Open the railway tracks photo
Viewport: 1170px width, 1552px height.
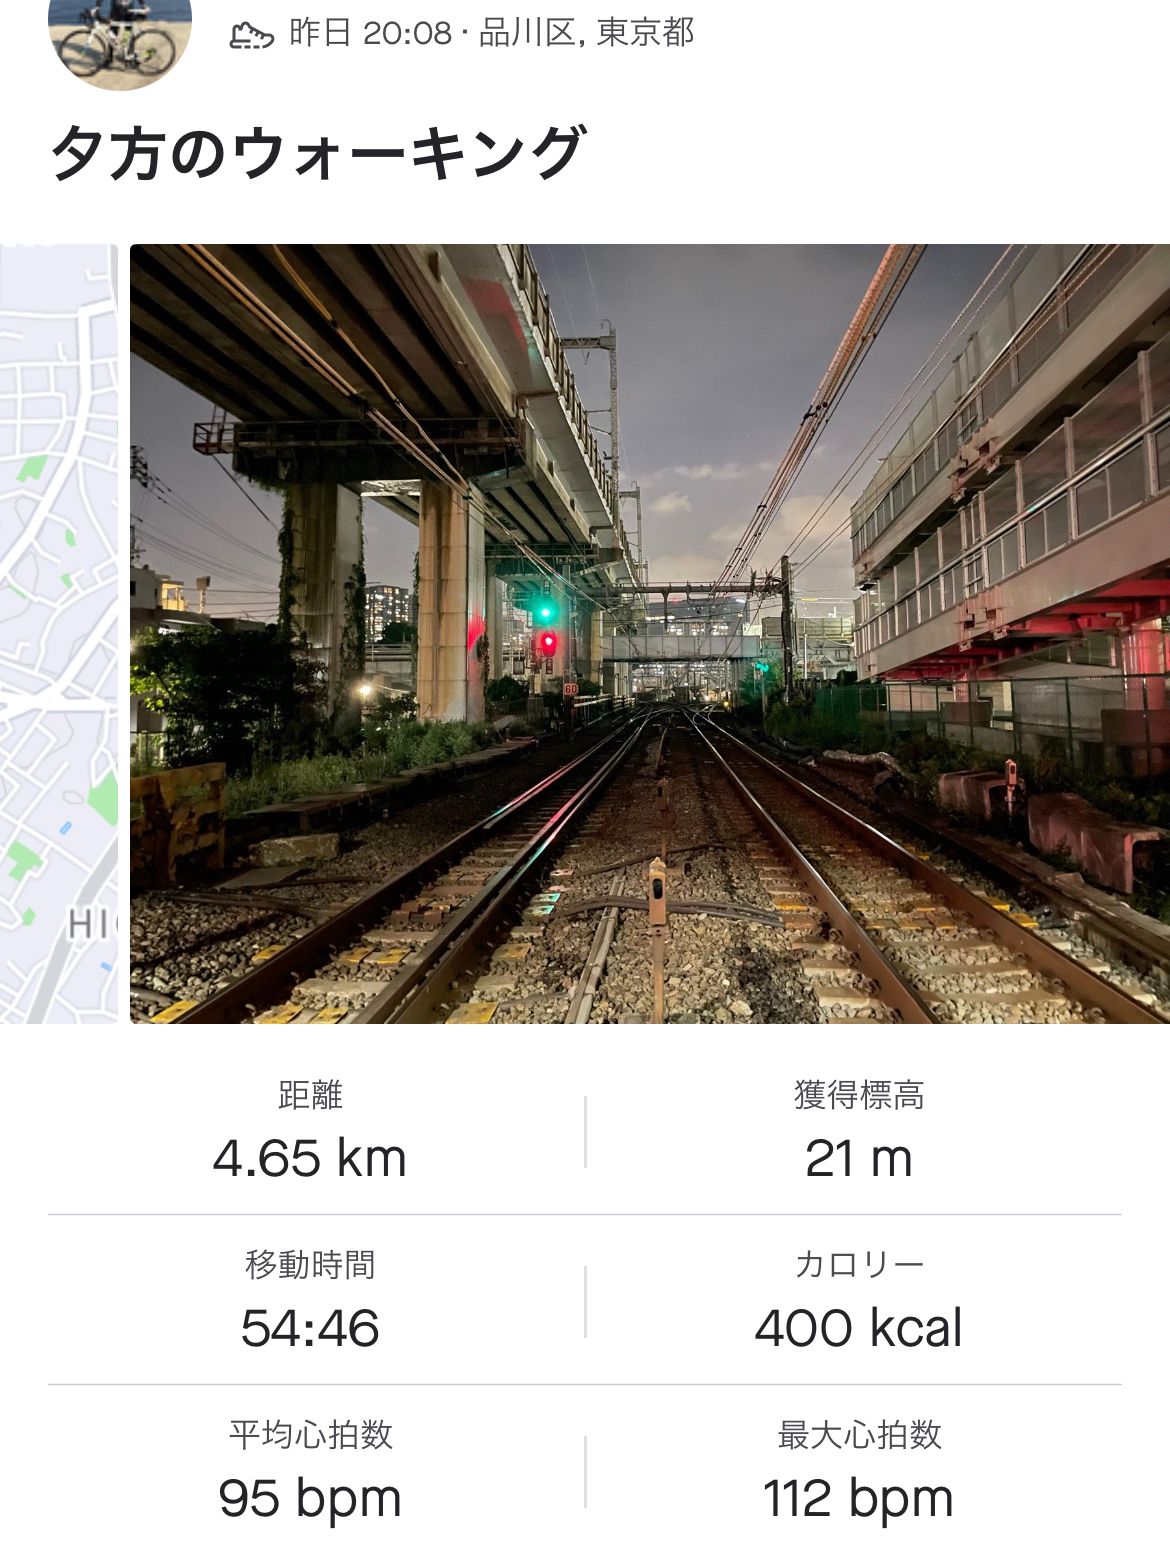pos(650,633)
